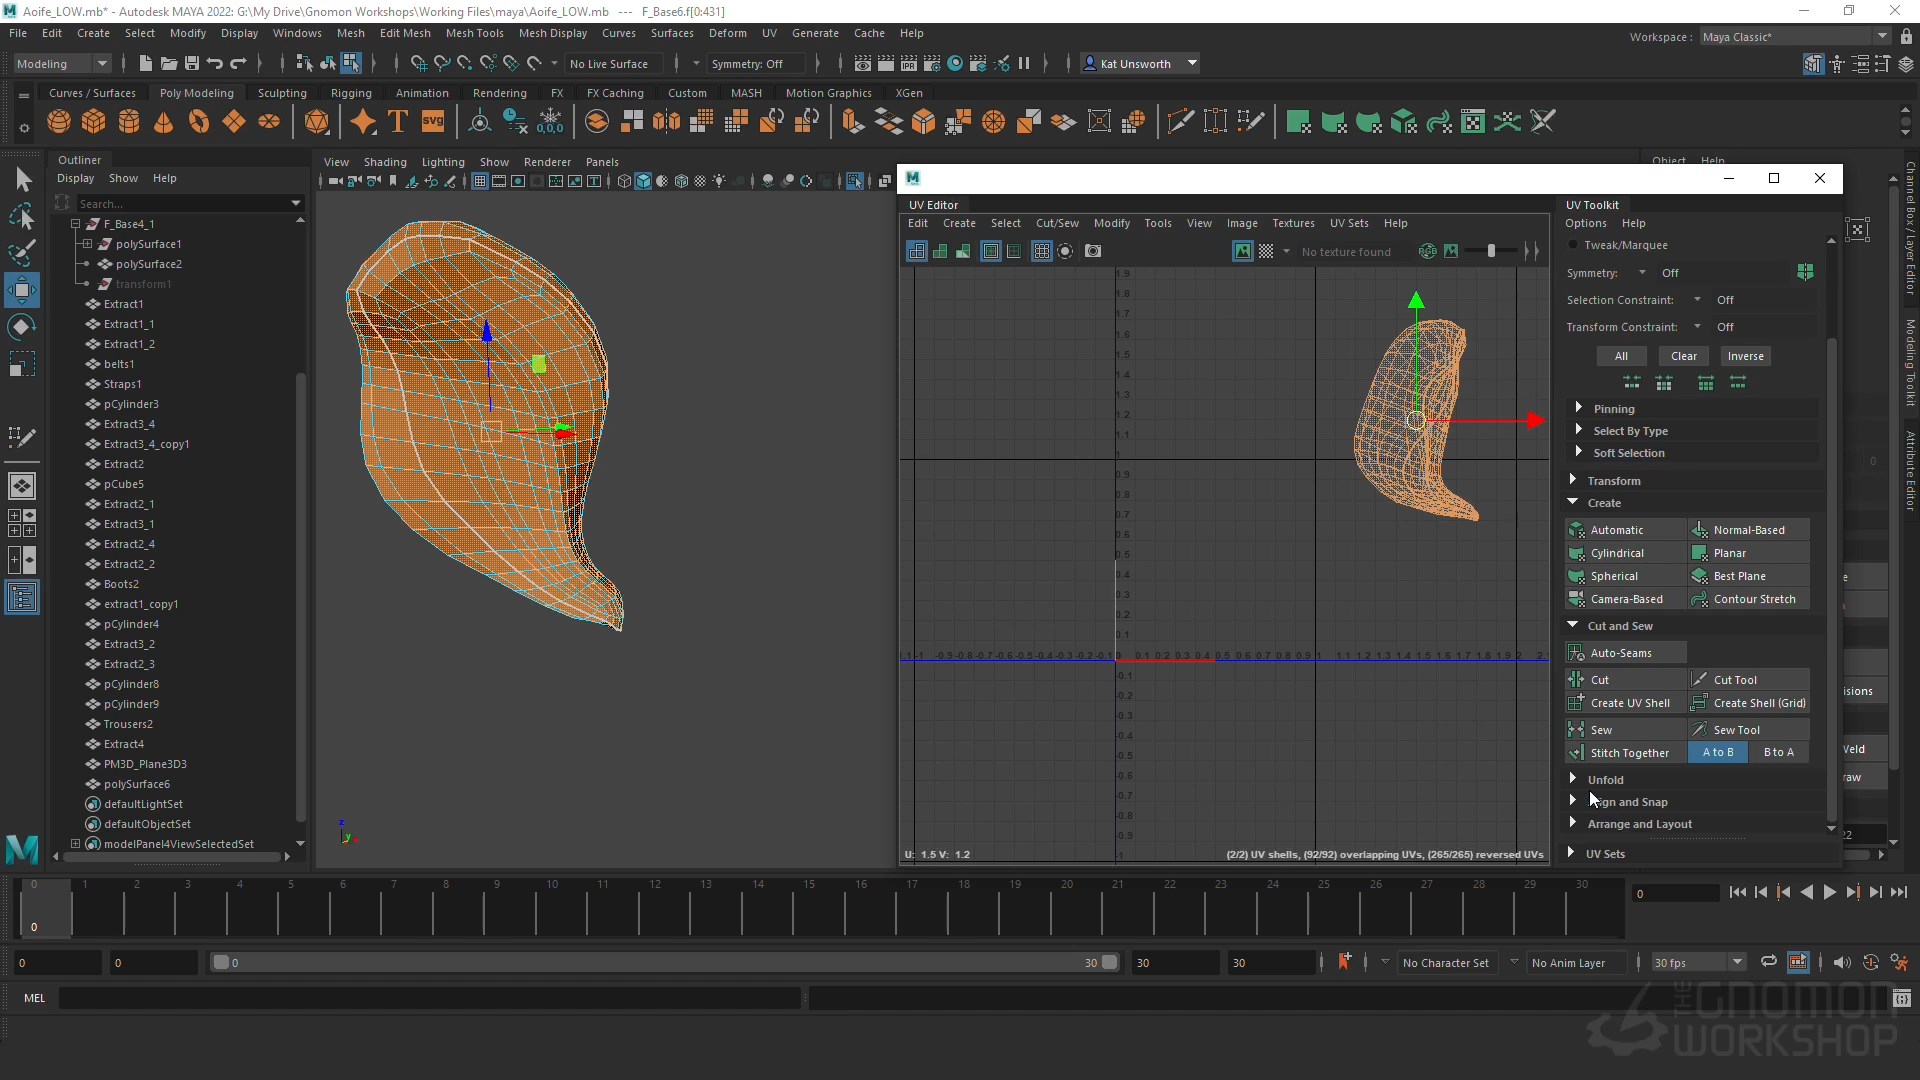
Task: Click the Inverse selection button
Action: 1745,356
